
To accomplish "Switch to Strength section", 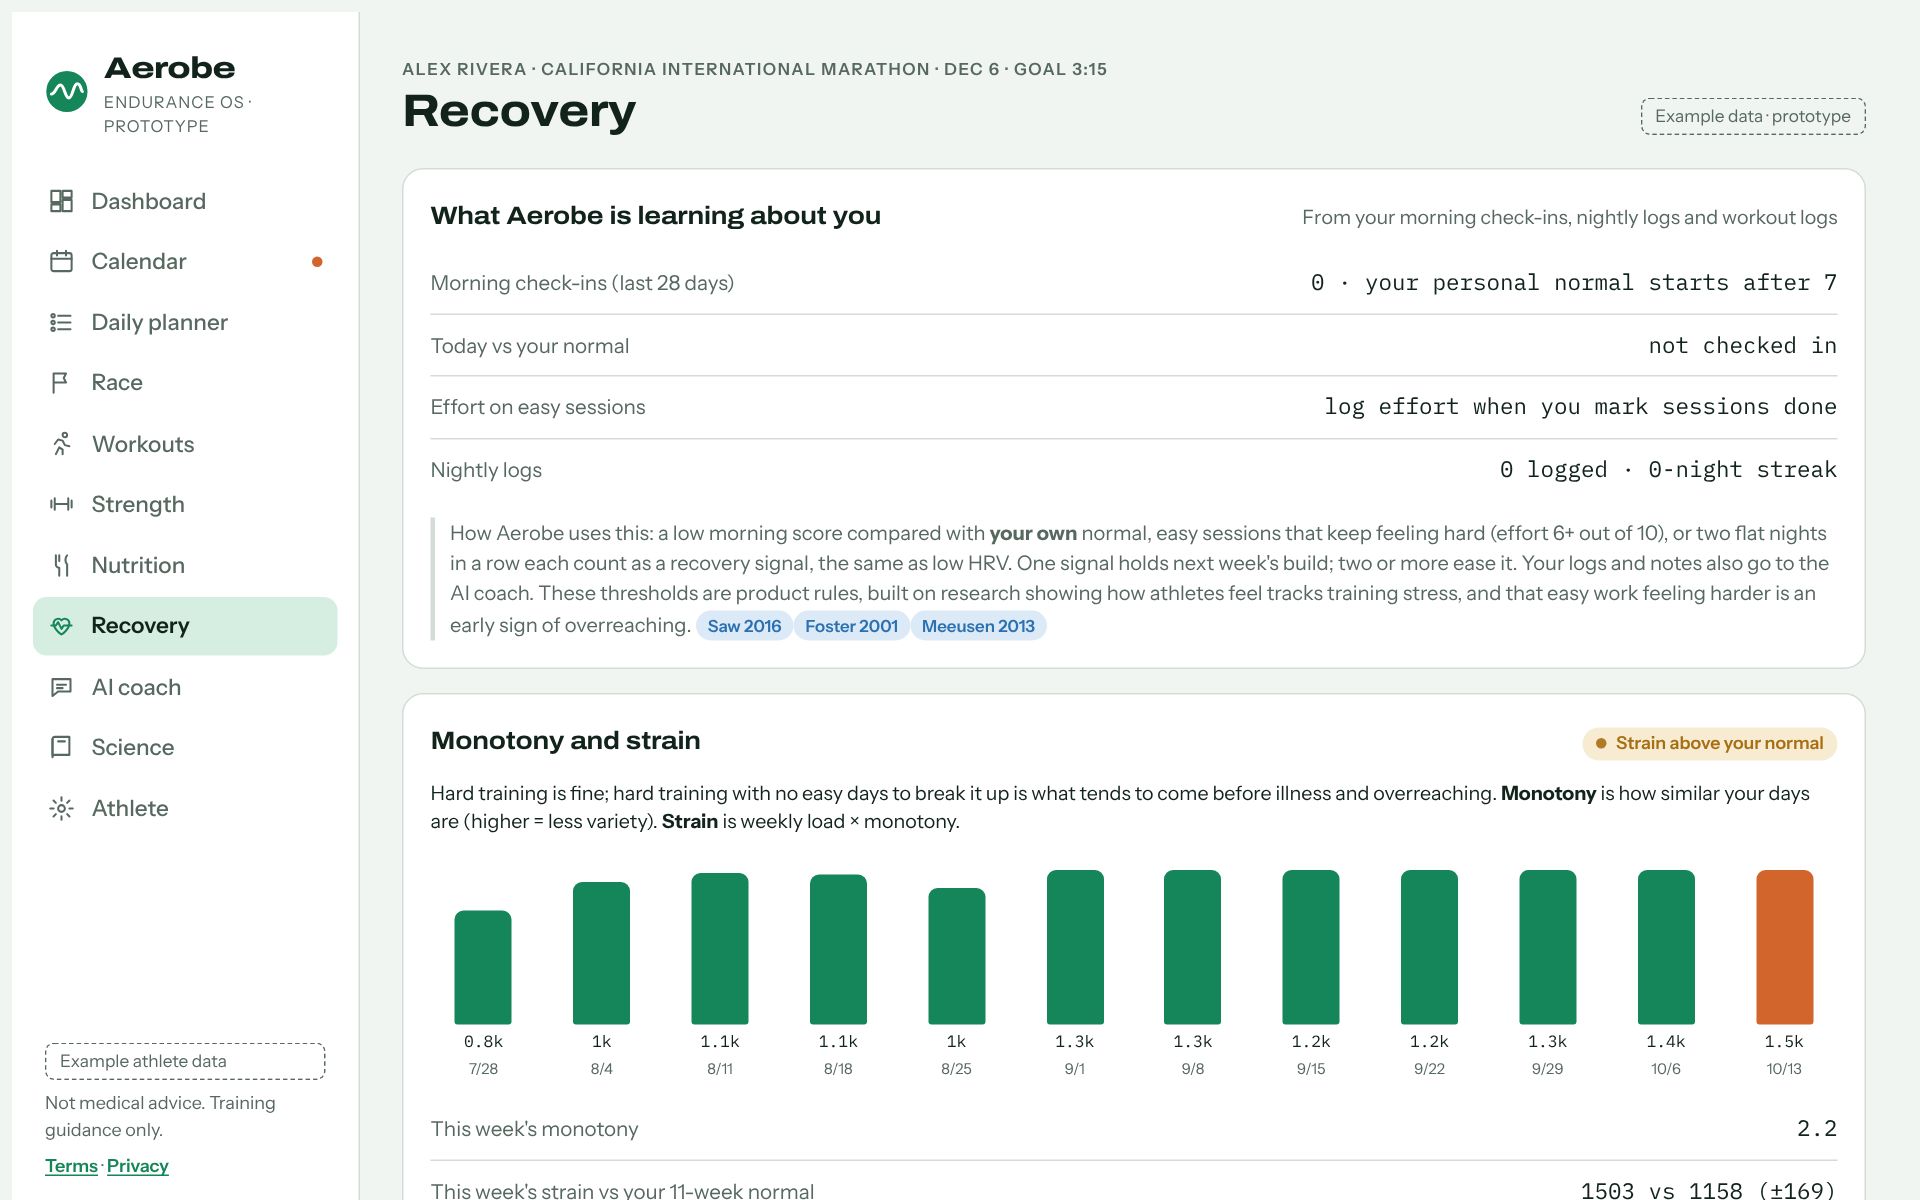I will tap(185, 504).
